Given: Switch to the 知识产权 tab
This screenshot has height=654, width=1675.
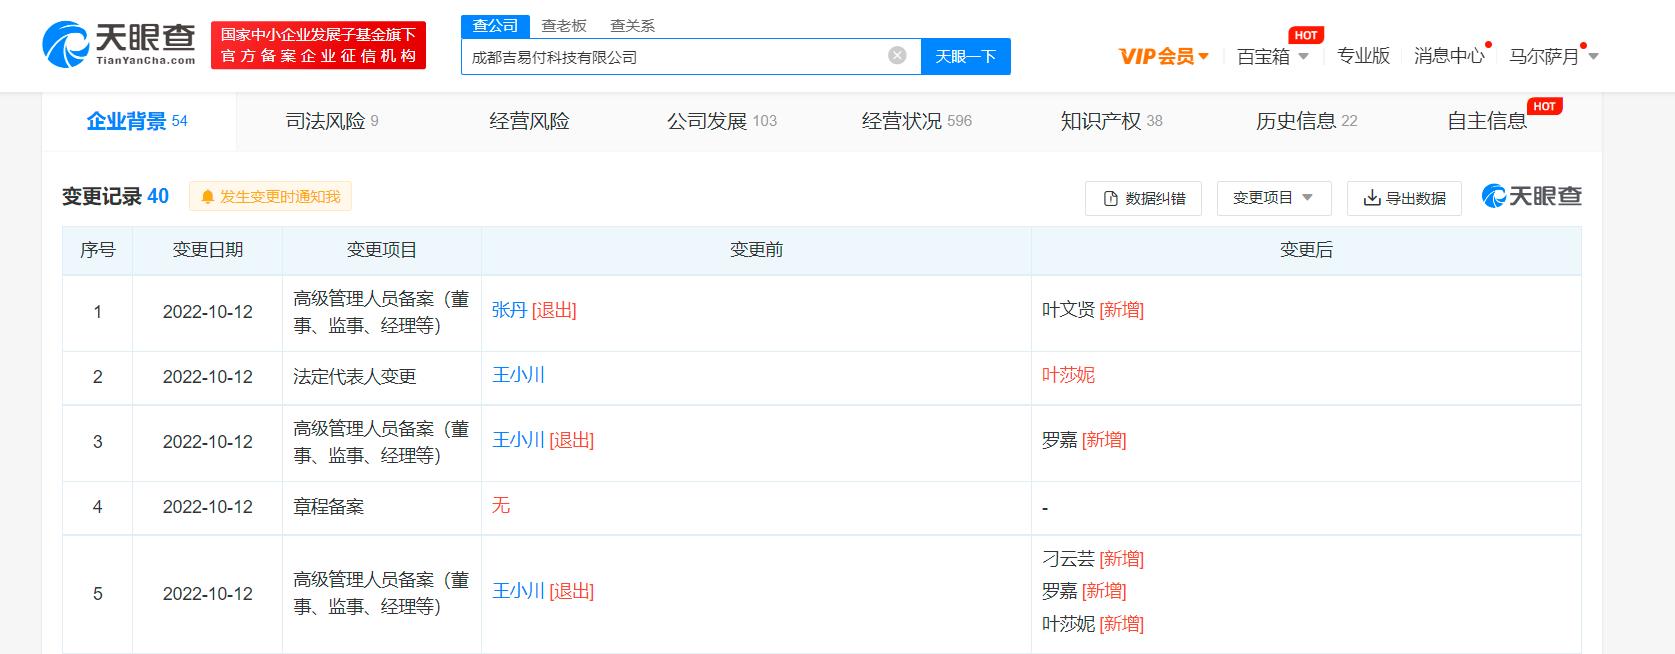Looking at the screenshot, I should (1110, 121).
